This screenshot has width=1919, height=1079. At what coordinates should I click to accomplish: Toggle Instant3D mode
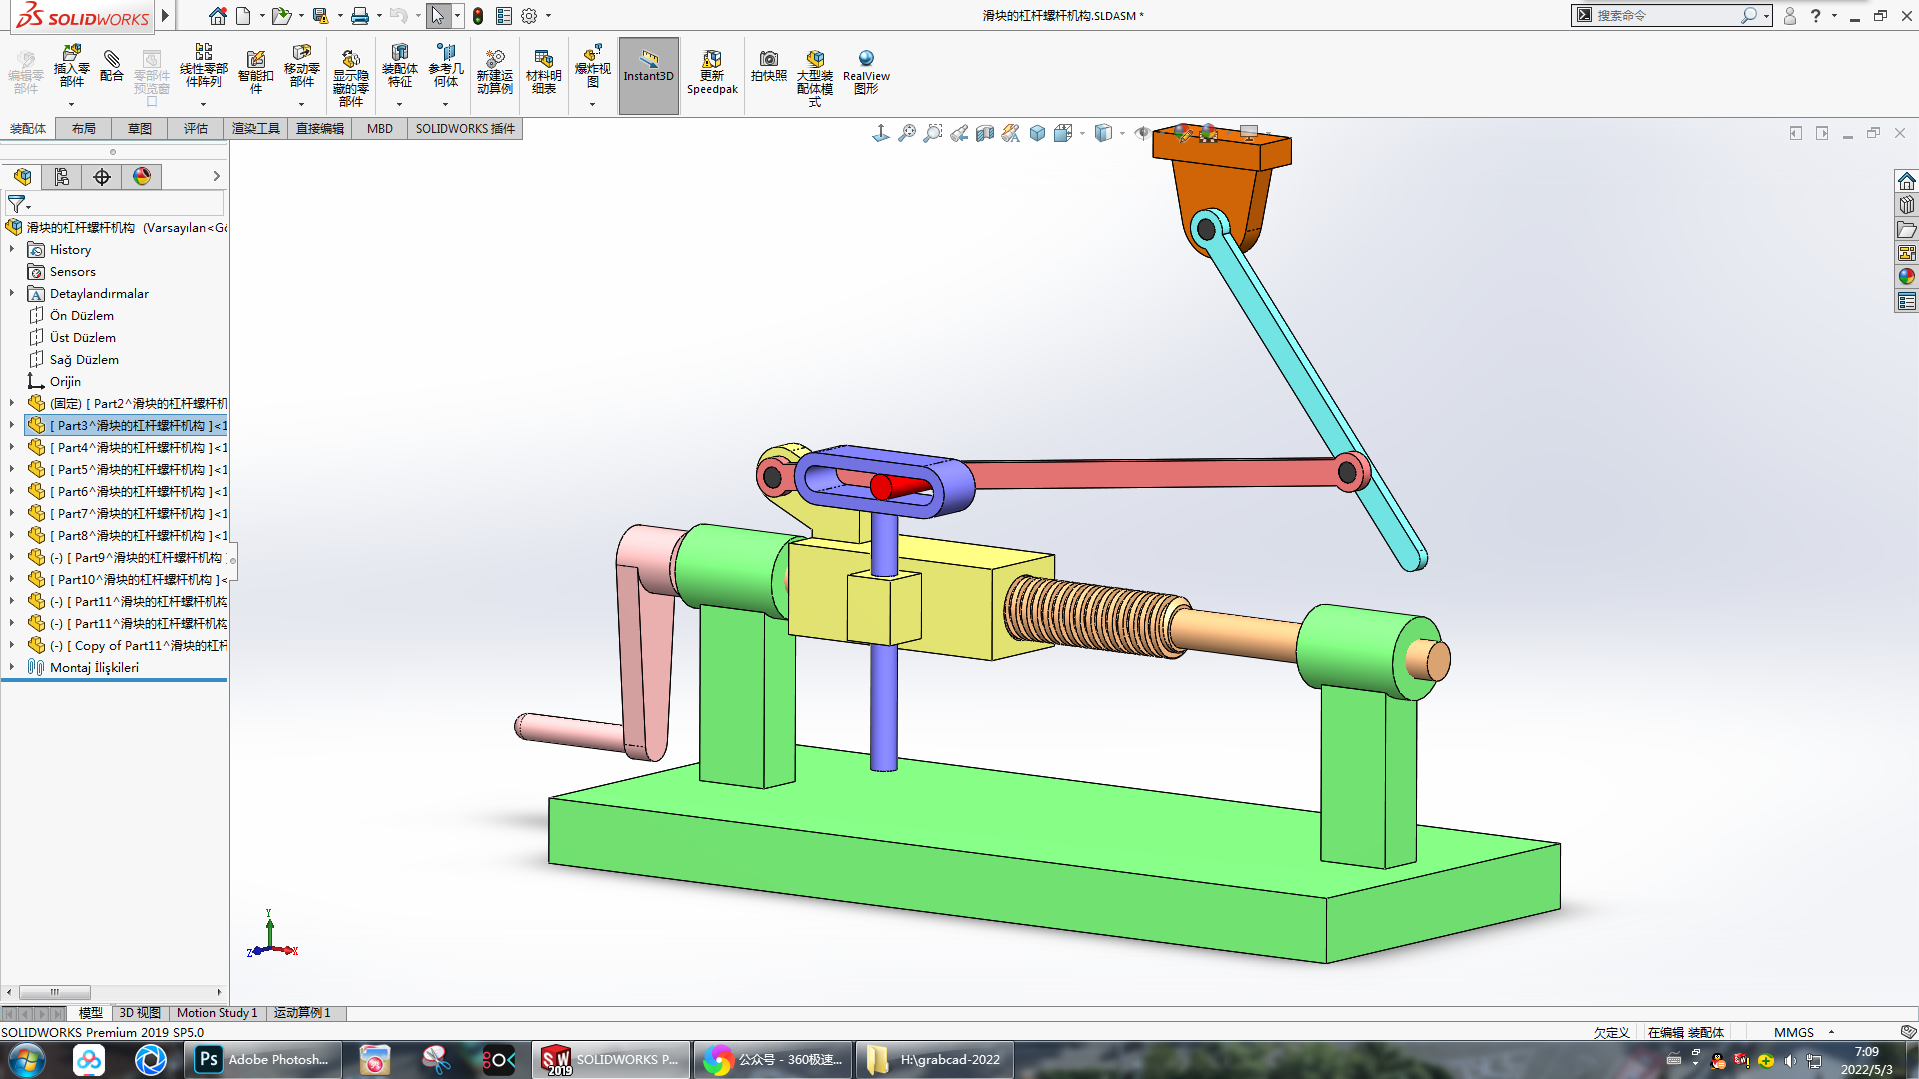(648, 76)
